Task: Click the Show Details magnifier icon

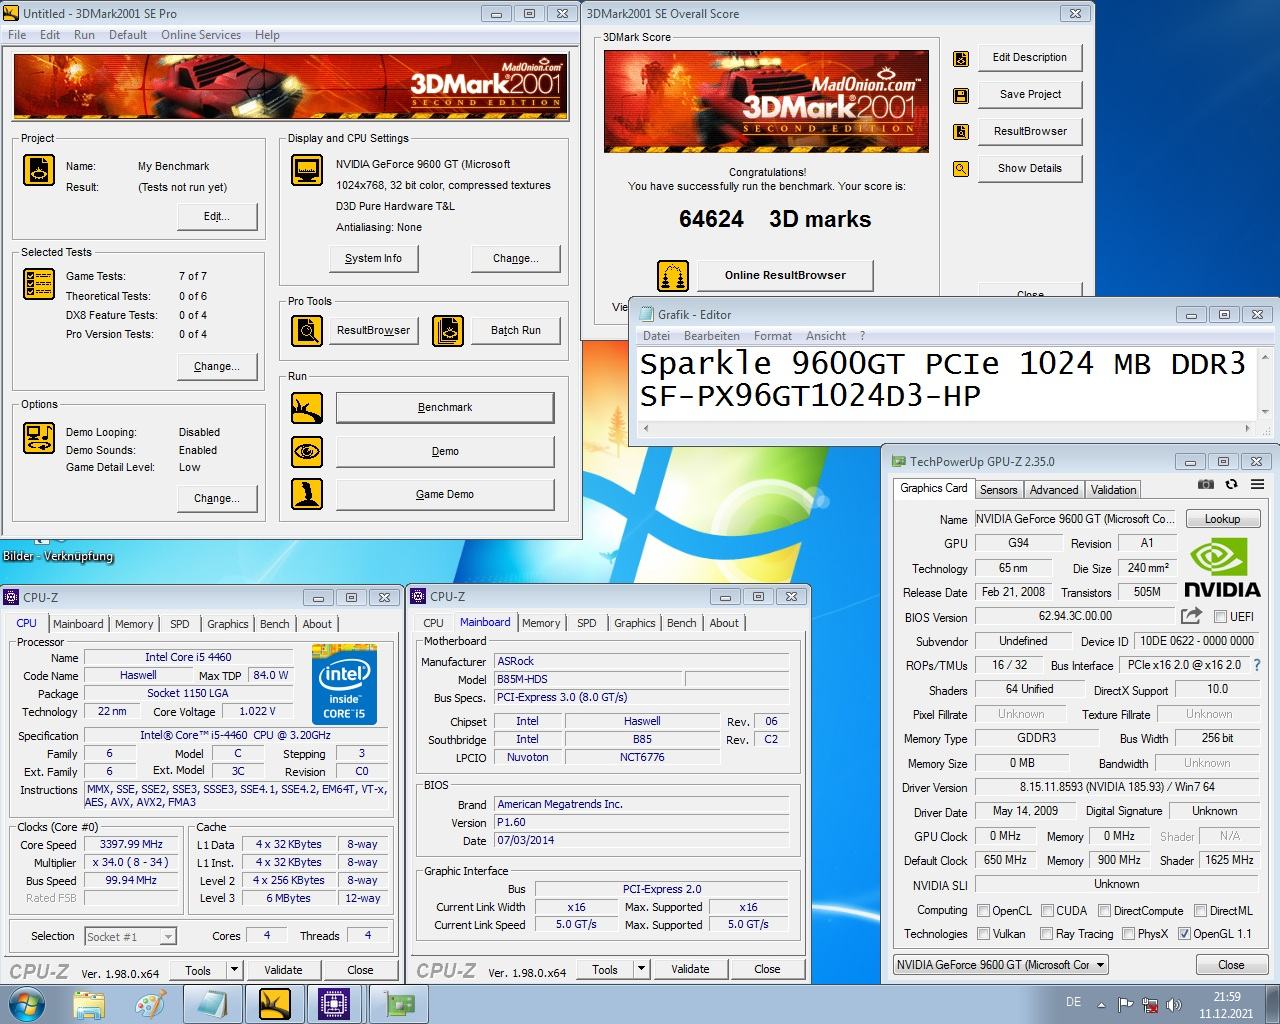Action: (961, 169)
